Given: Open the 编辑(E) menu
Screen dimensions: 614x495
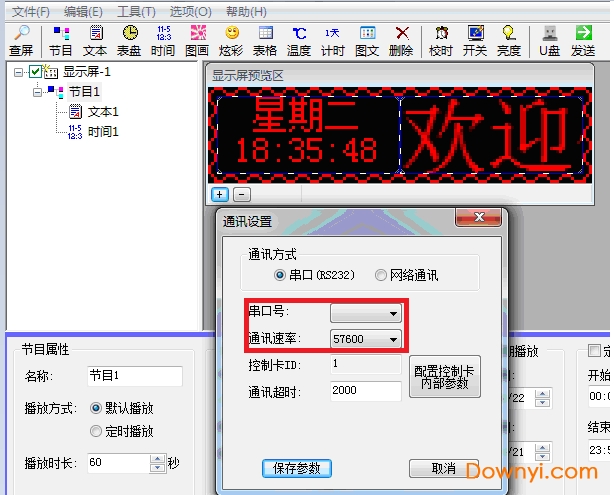Looking at the screenshot, I should pyautogui.click(x=83, y=12).
